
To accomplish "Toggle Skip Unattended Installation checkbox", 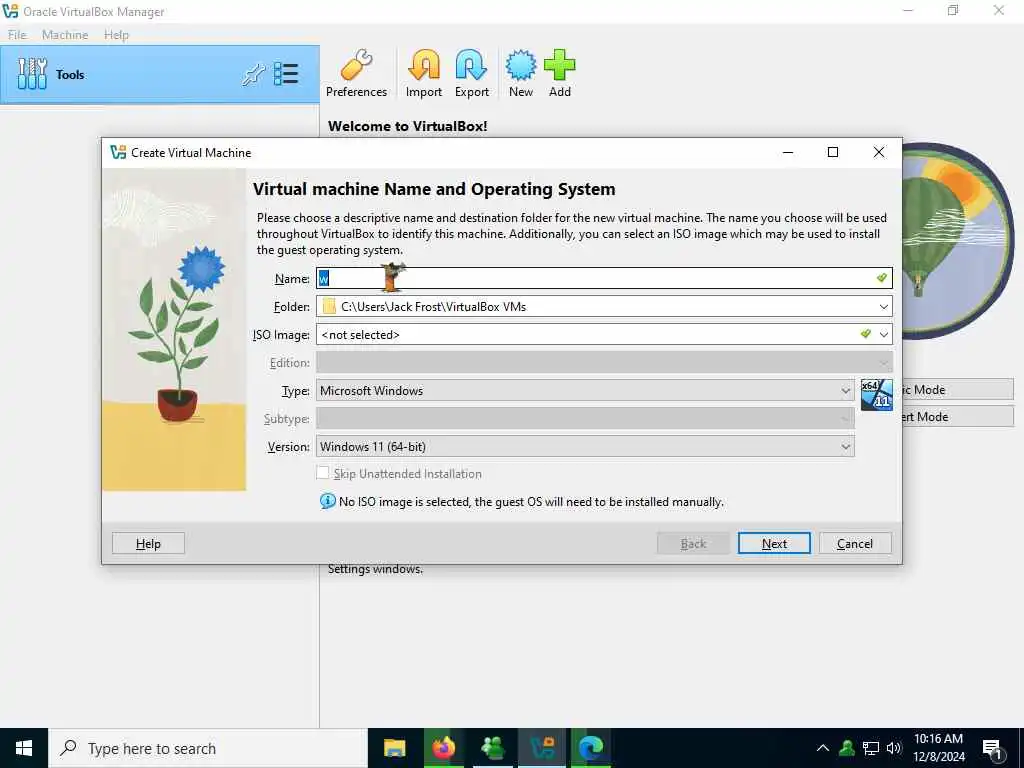I will tap(323, 473).
